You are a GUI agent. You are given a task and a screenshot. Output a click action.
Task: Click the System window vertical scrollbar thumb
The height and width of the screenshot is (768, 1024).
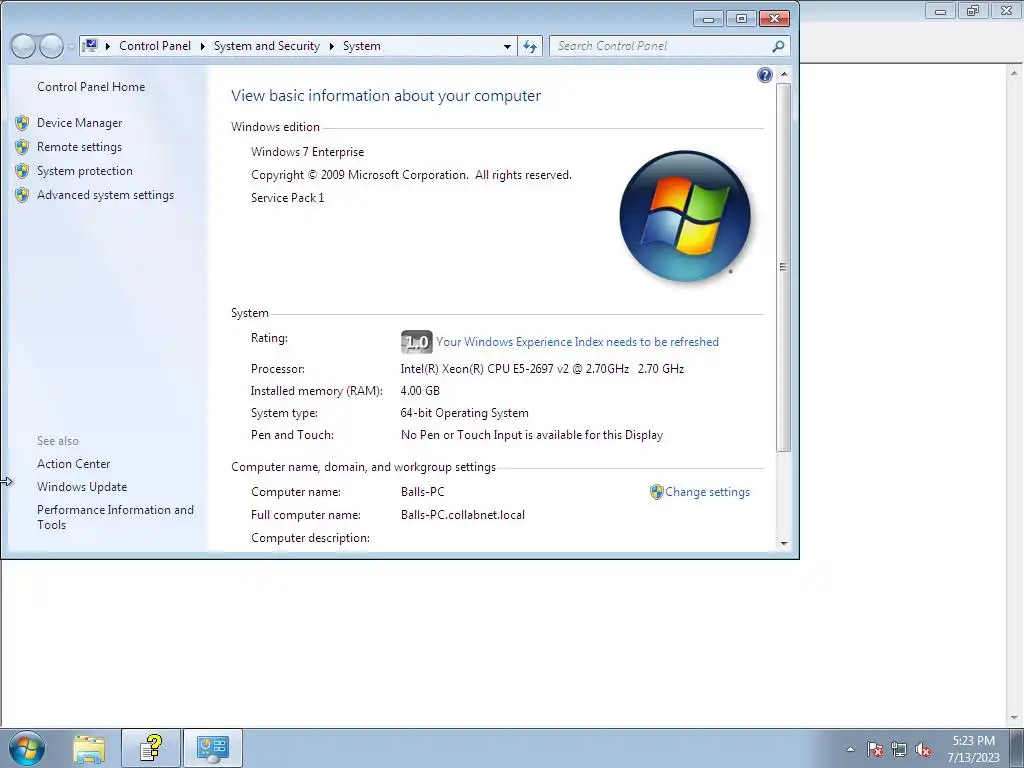pos(784,267)
